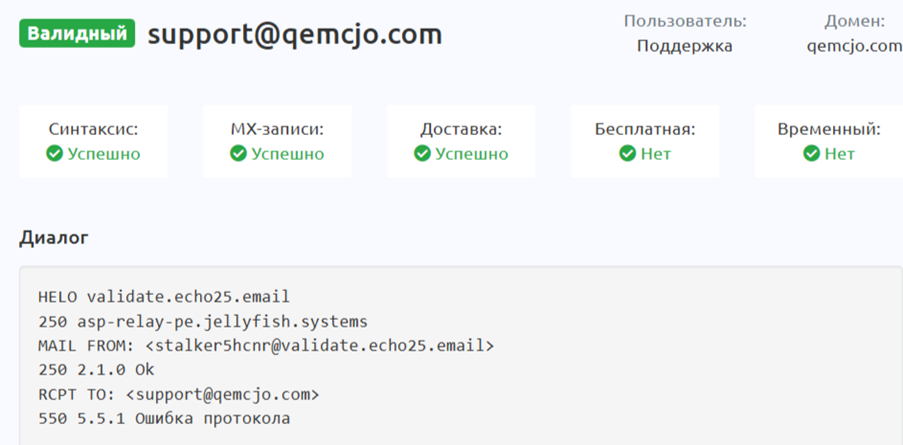This screenshot has width=903, height=445.
Task: Click the MAIL FROM sender address line
Action: point(266,345)
